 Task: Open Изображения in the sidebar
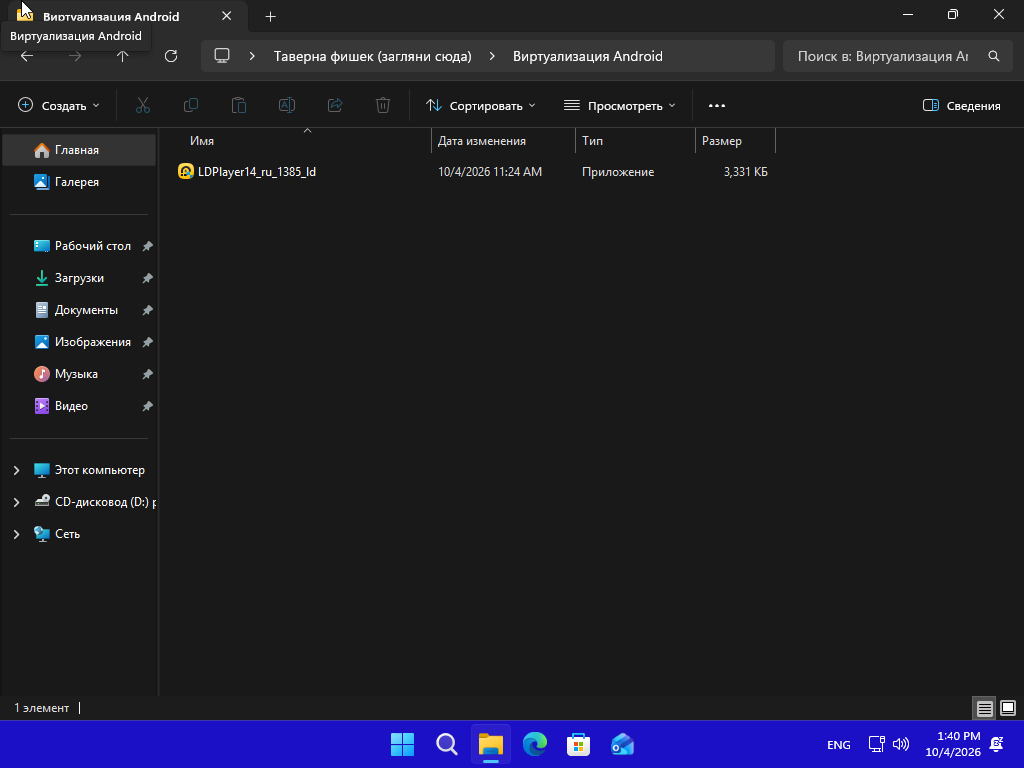(79, 342)
